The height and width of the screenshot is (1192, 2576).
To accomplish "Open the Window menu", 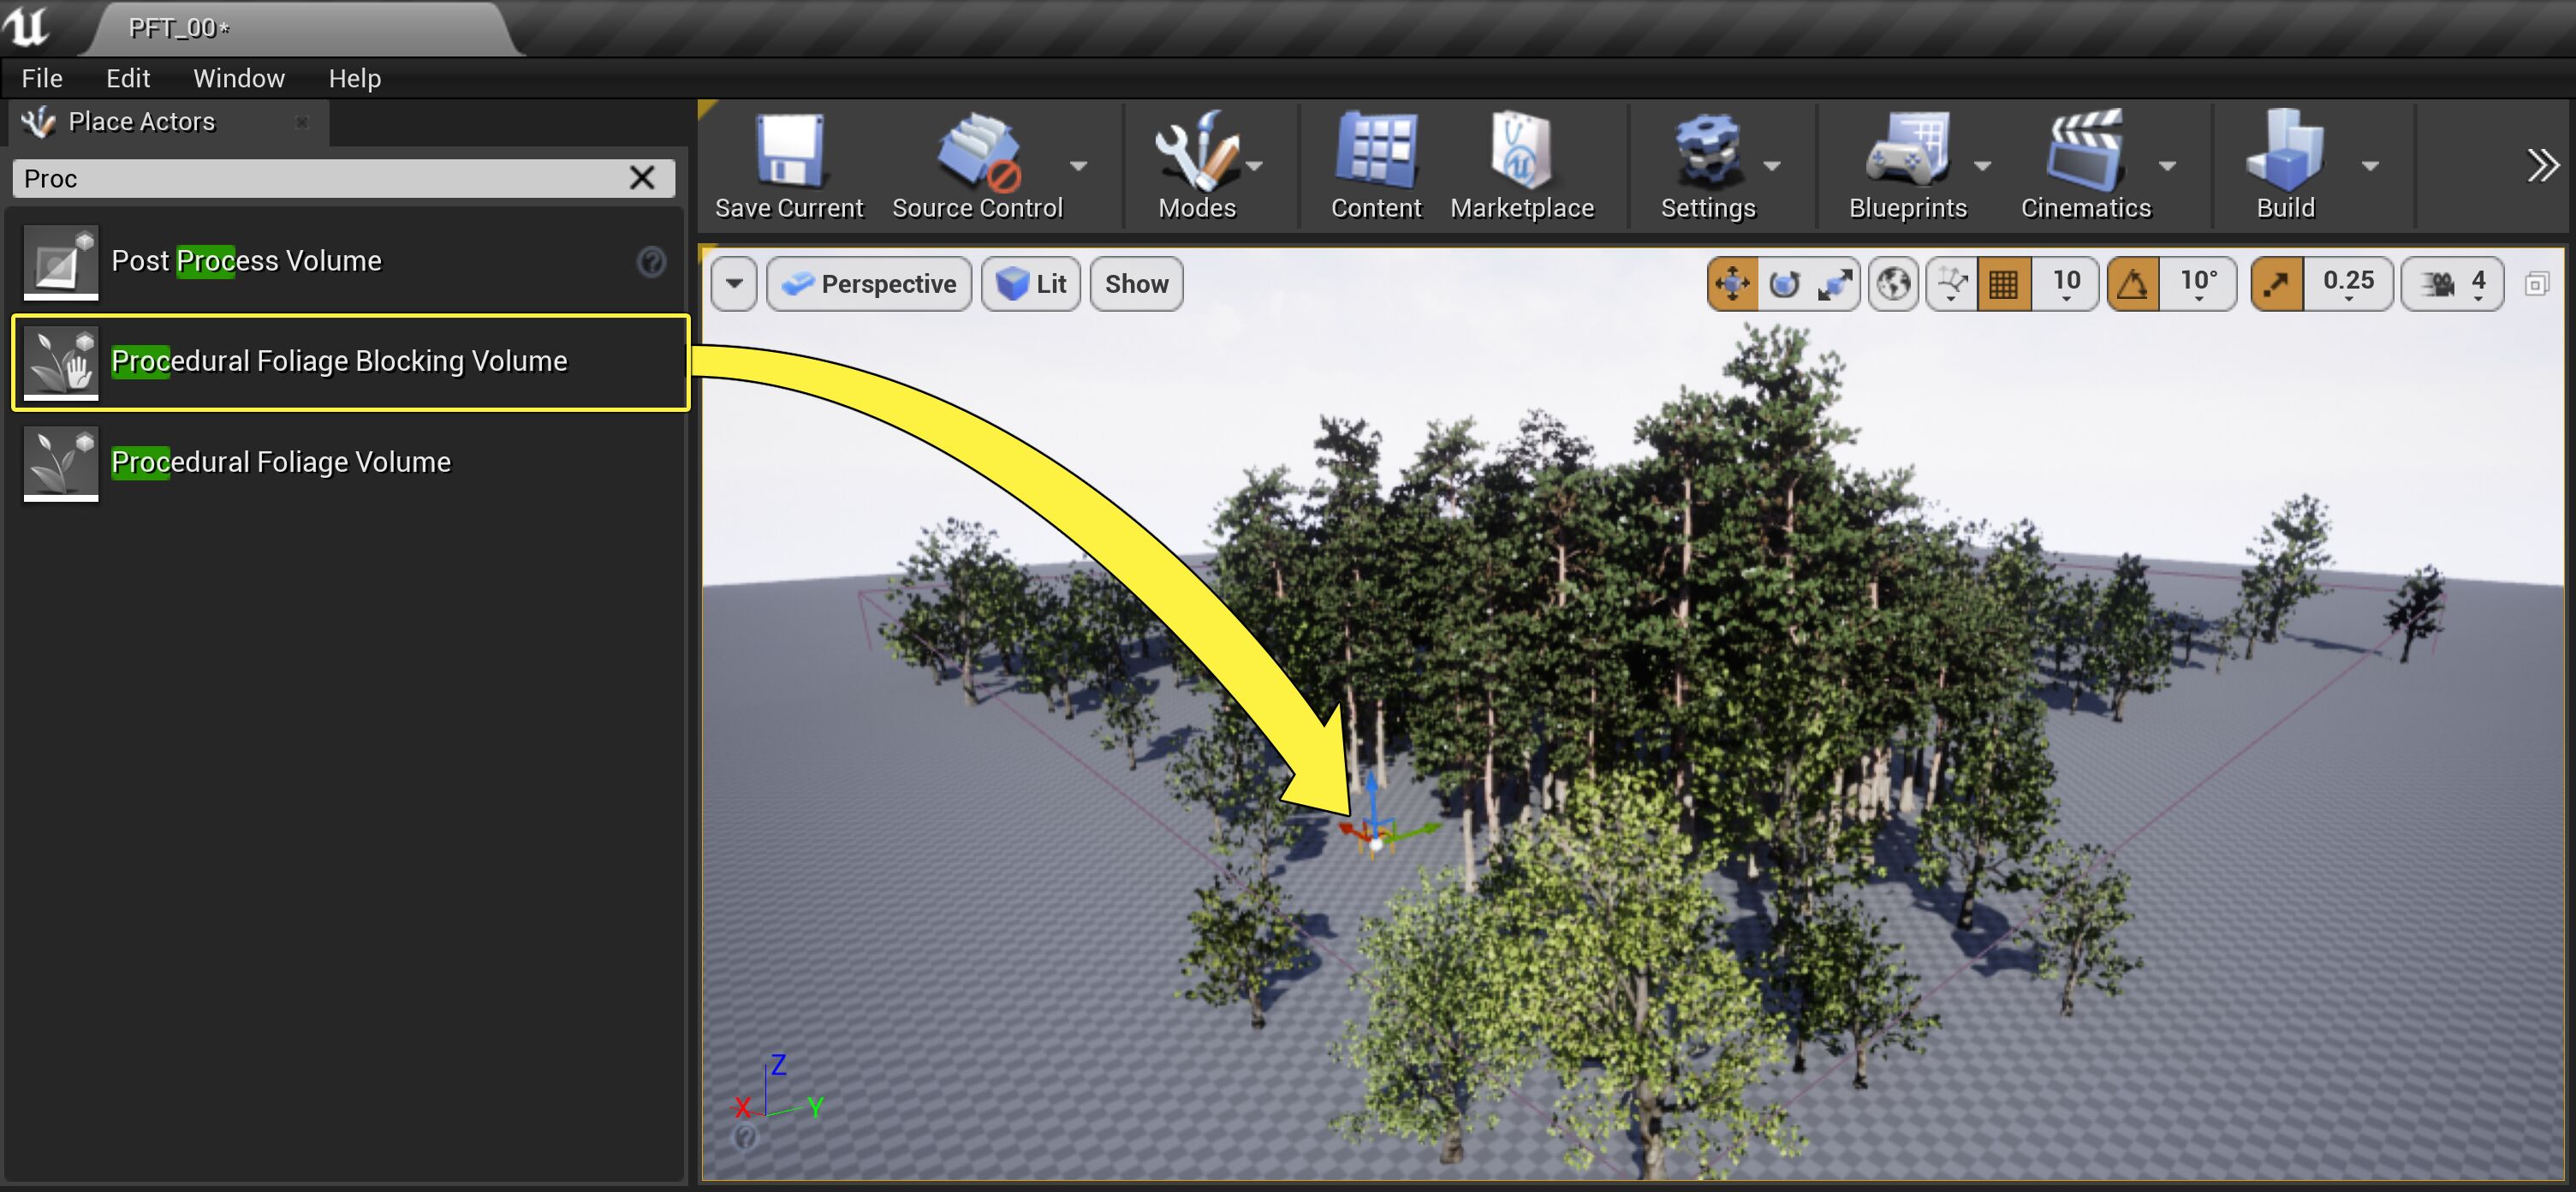I will click(x=238, y=78).
